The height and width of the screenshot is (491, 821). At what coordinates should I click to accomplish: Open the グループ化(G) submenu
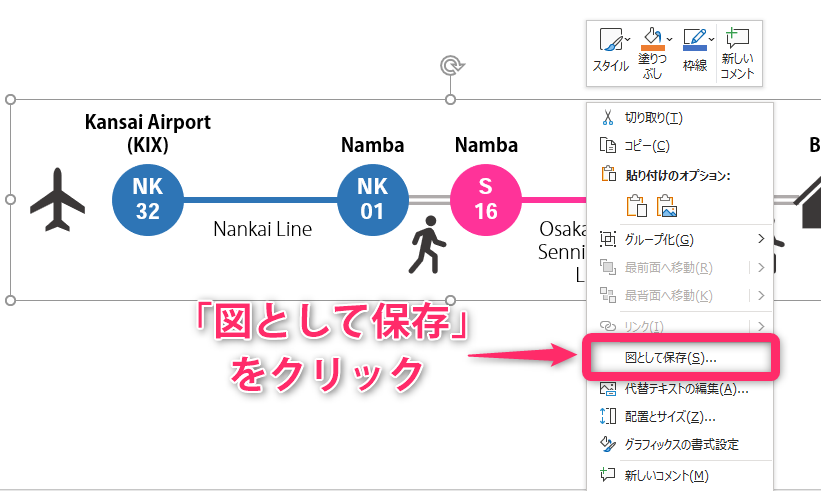680,240
